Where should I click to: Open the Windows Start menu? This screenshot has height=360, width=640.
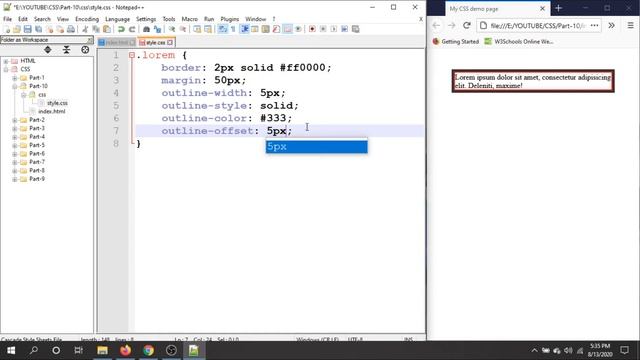tap(11, 350)
